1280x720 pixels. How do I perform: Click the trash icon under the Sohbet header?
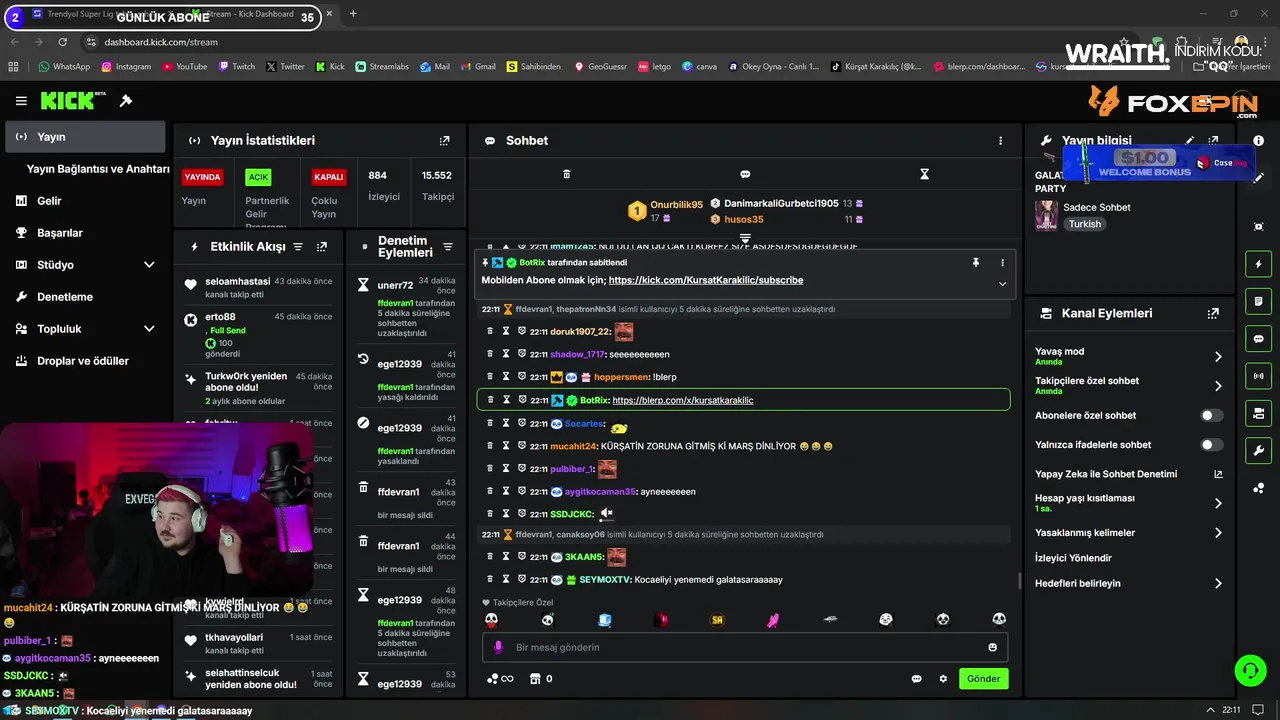pos(566,174)
